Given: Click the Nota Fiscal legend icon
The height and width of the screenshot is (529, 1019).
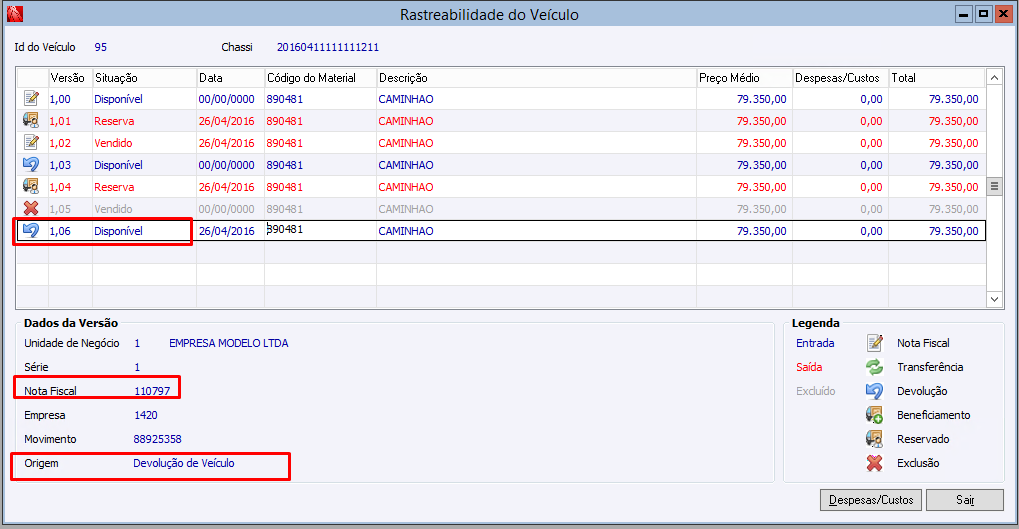Looking at the screenshot, I should (x=875, y=342).
